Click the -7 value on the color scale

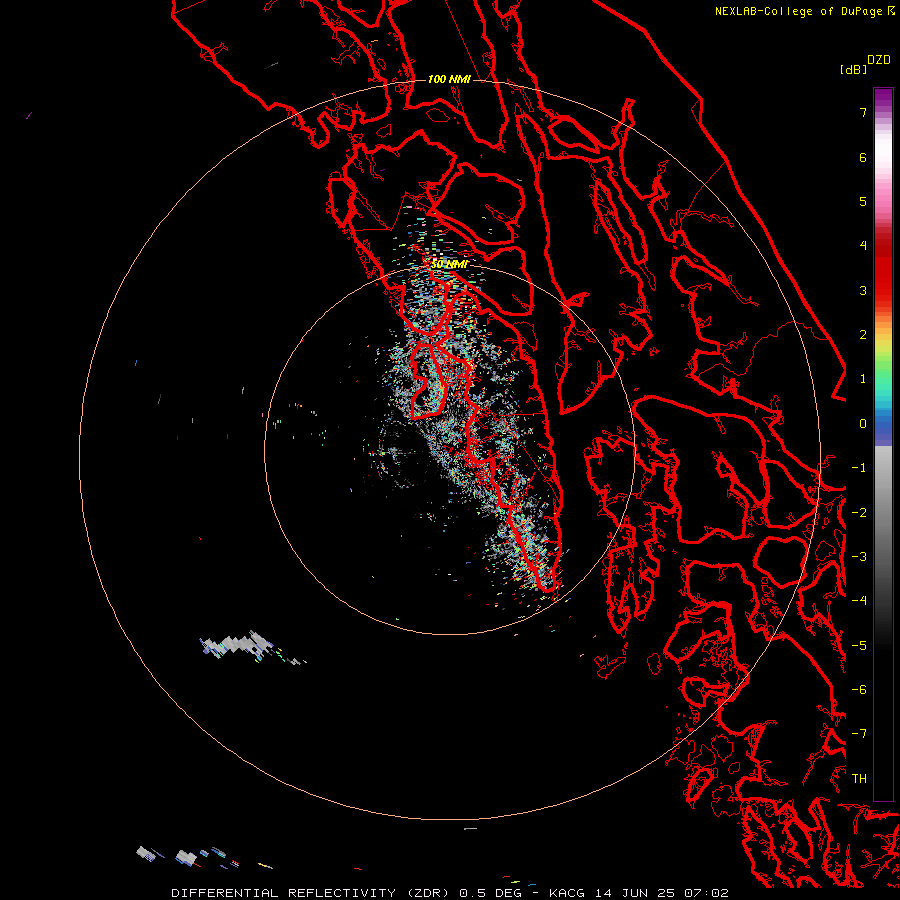click(x=859, y=734)
